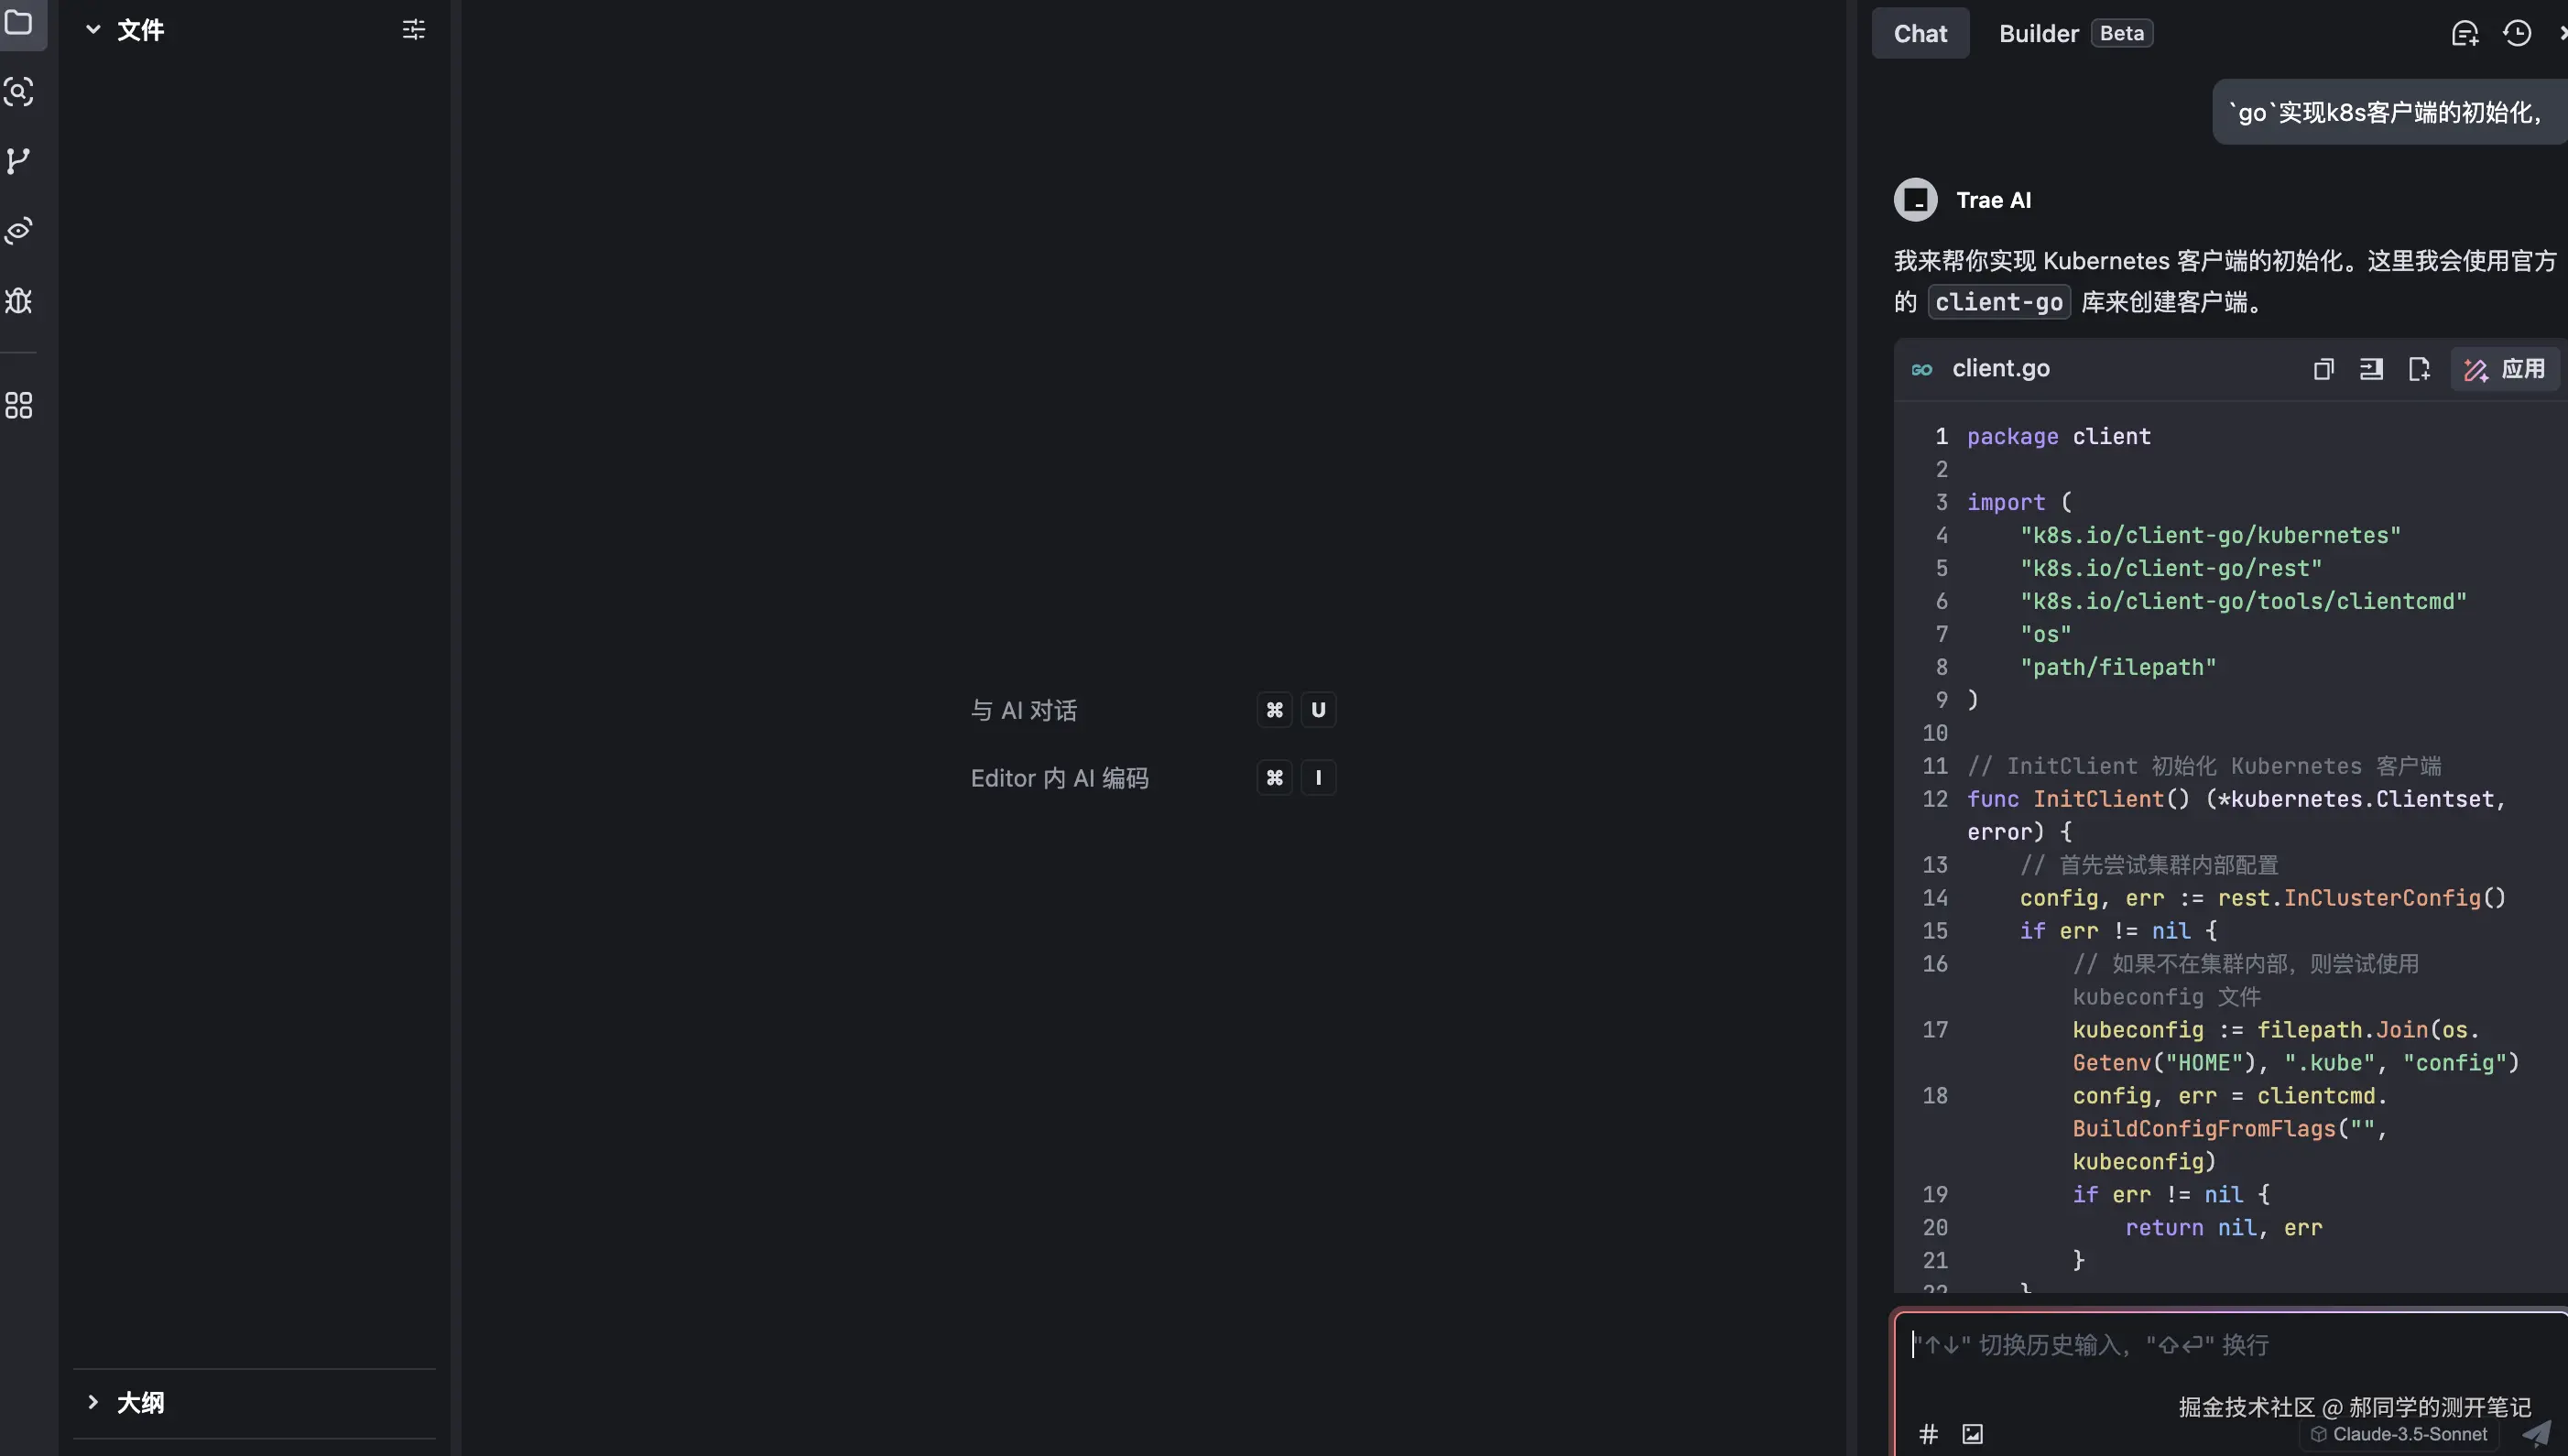Send the chat message
Screen dimensions: 2568x1456
pyautogui.click(x=2536, y=1434)
